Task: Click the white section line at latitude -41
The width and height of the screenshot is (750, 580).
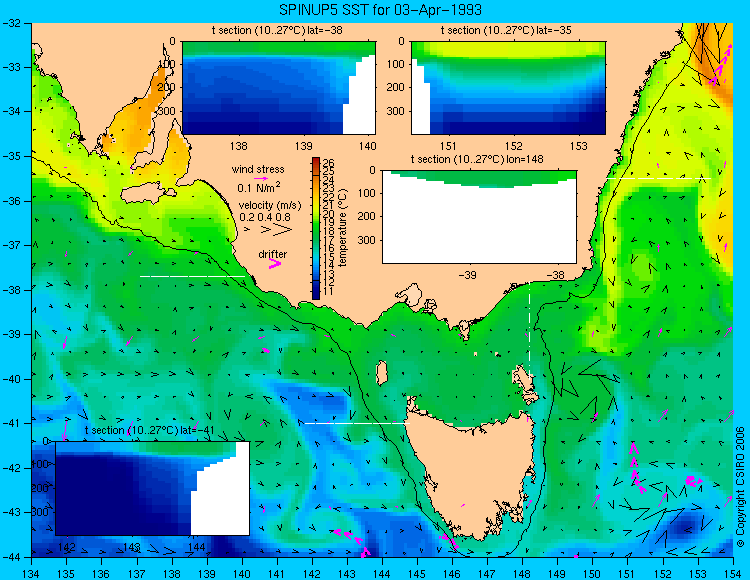Action: tap(357, 423)
